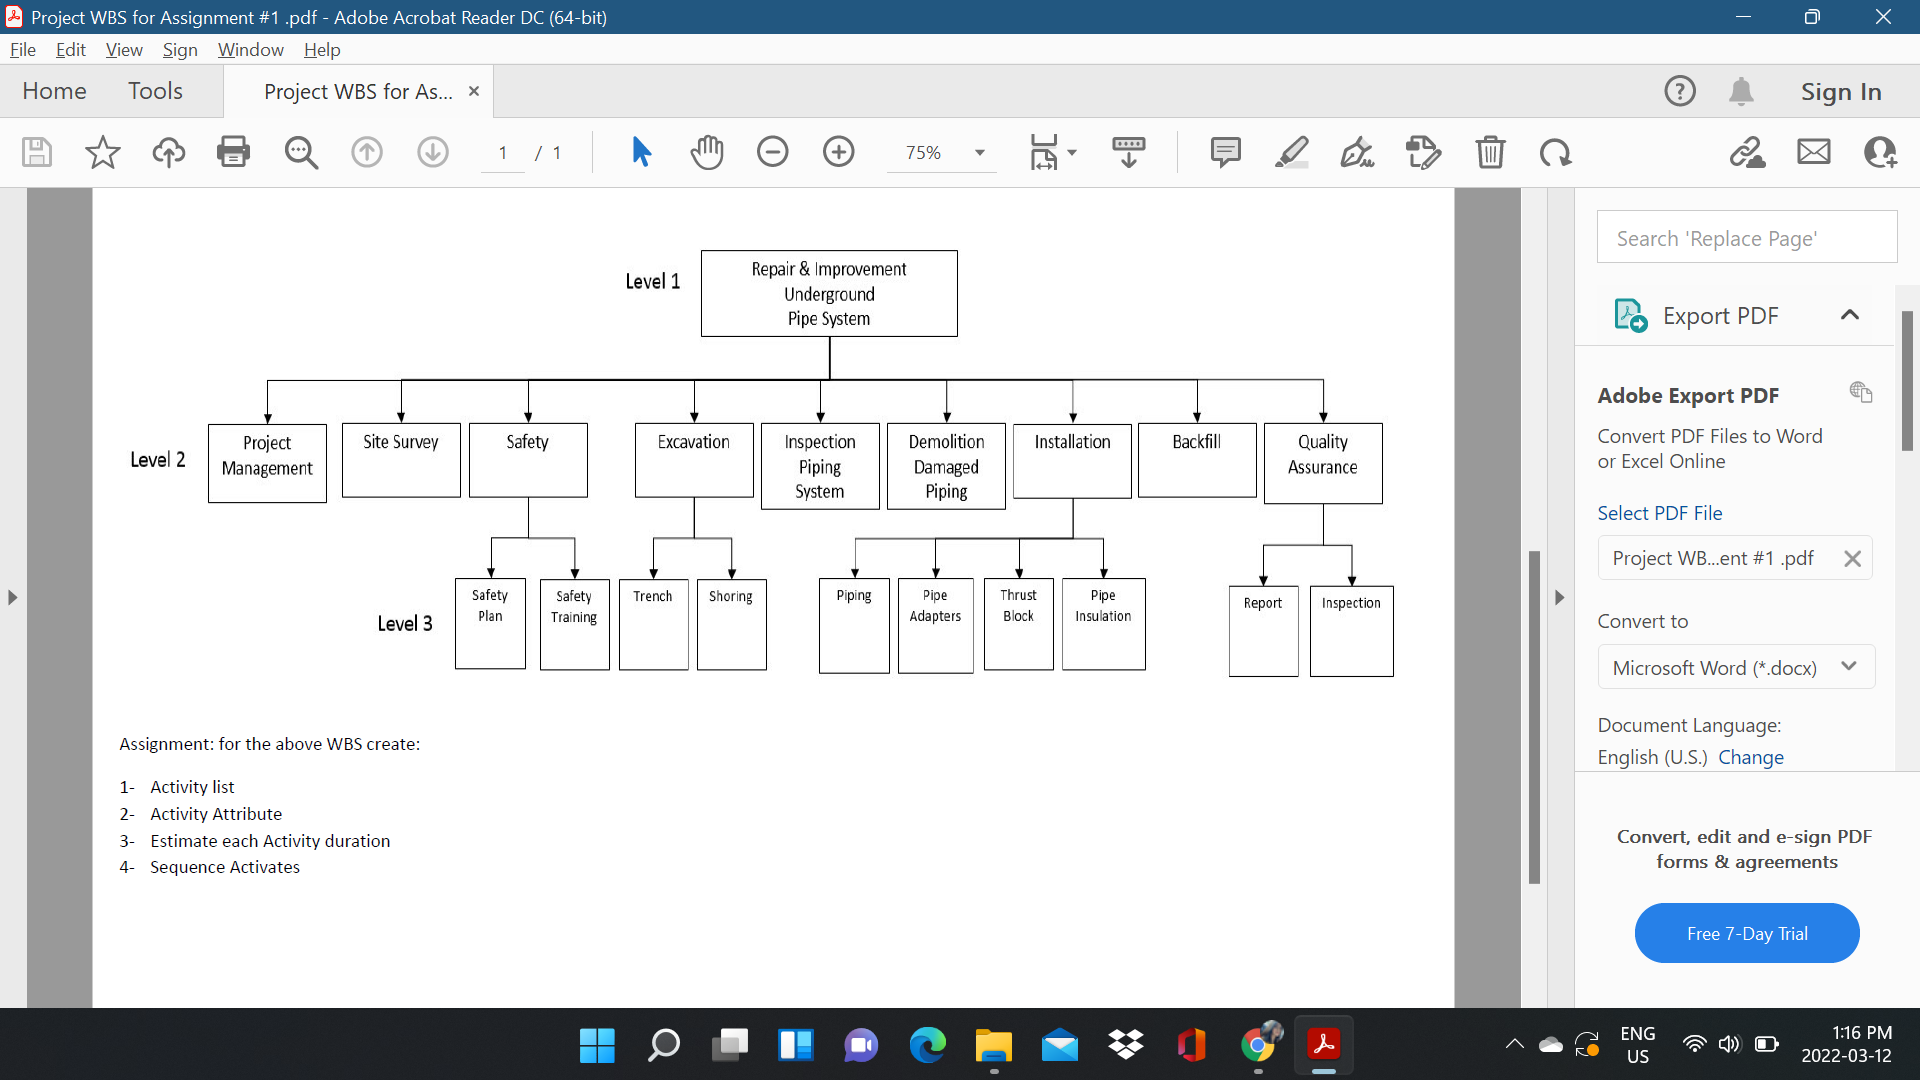This screenshot has height=1080, width=1920.
Task: Open the Highlight text tool
Action: [1291, 152]
